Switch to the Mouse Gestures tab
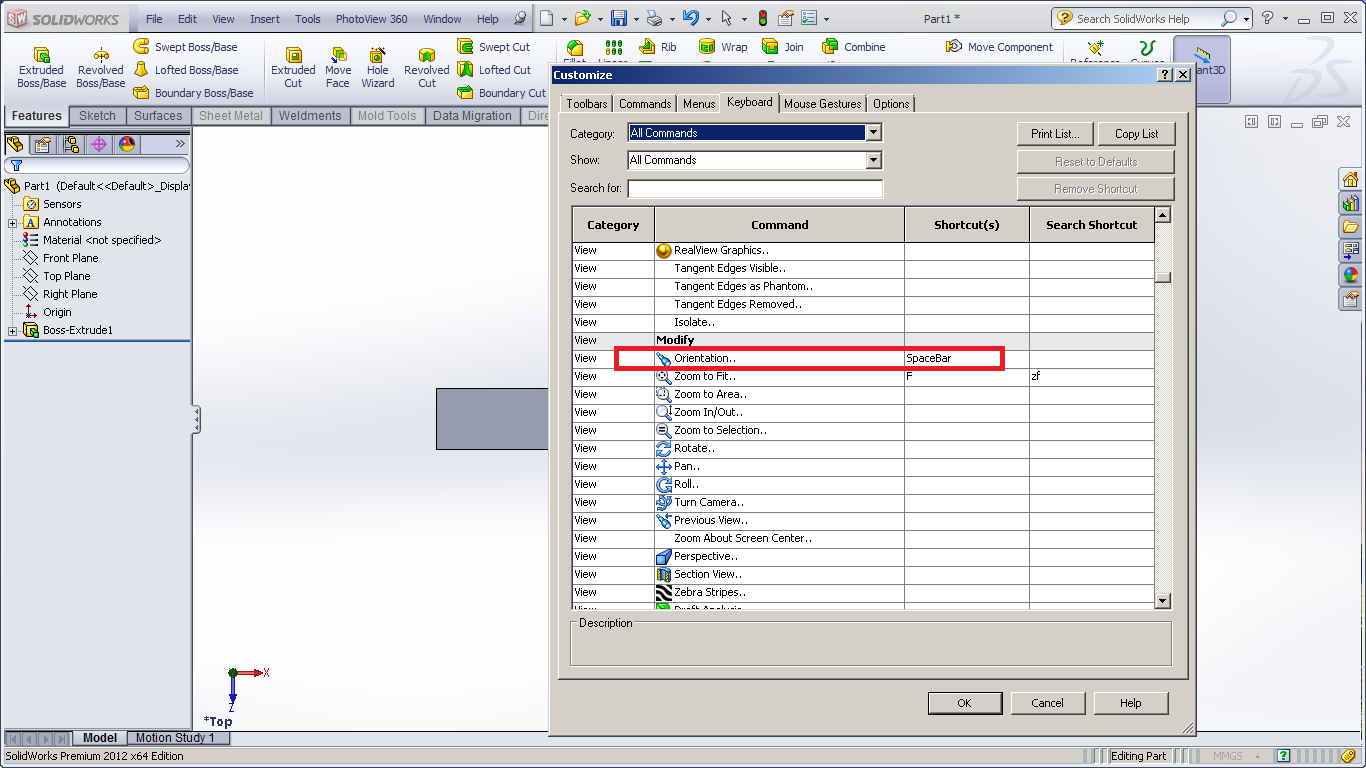The image size is (1366, 768). click(822, 104)
